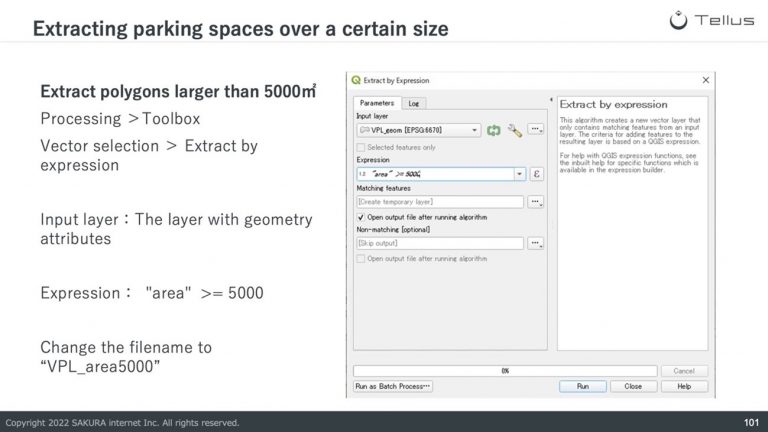Expand the expression history dropdown arrow
This screenshot has height=432, width=768.
(519, 174)
